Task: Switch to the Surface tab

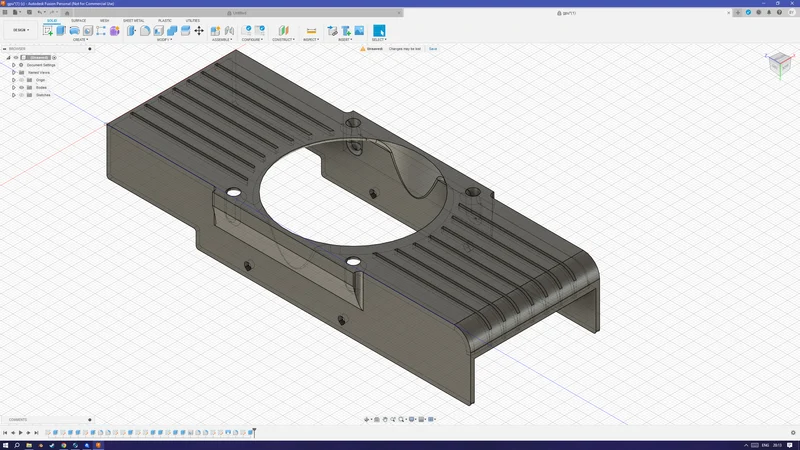Action: 79,21
